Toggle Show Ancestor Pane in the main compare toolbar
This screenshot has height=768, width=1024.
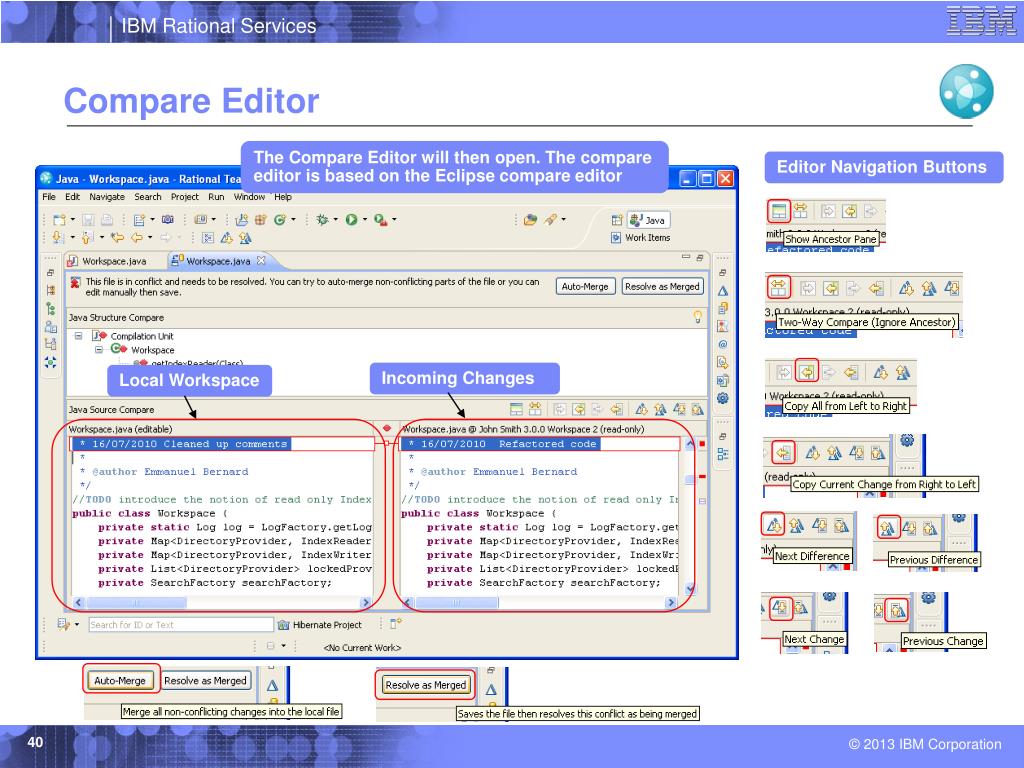[x=516, y=409]
